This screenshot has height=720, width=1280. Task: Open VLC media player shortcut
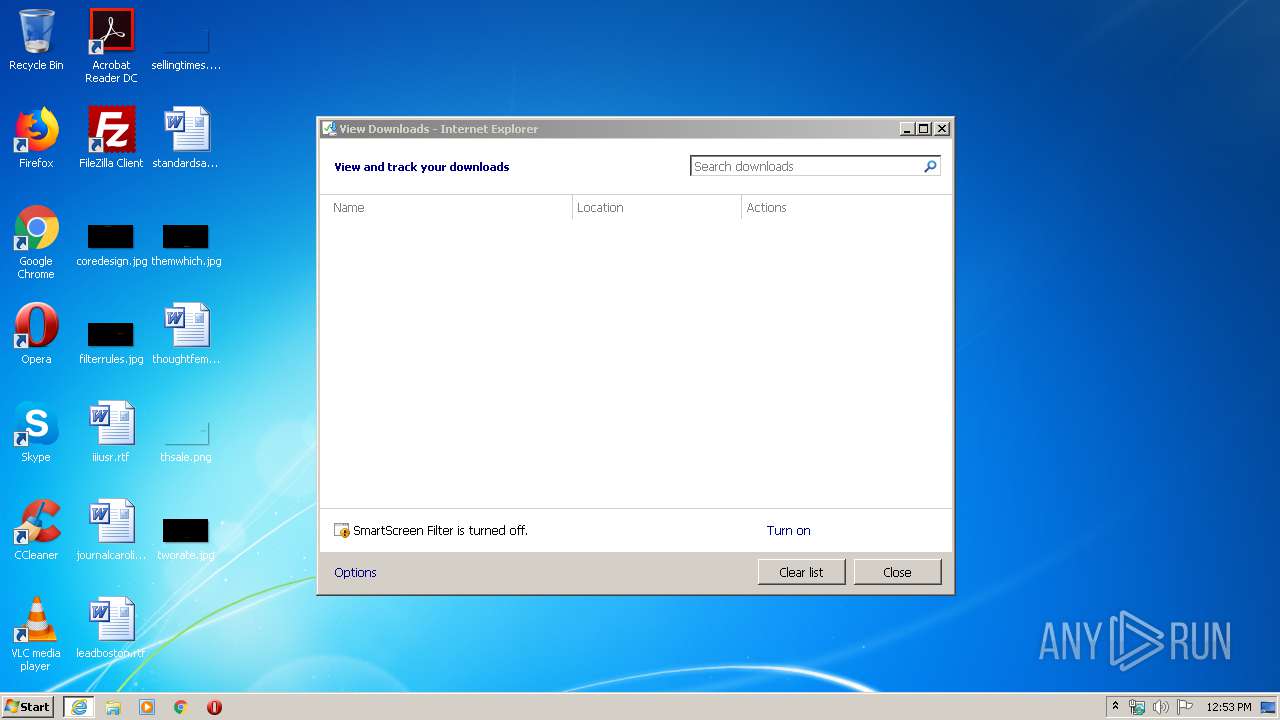tap(36, 634)
